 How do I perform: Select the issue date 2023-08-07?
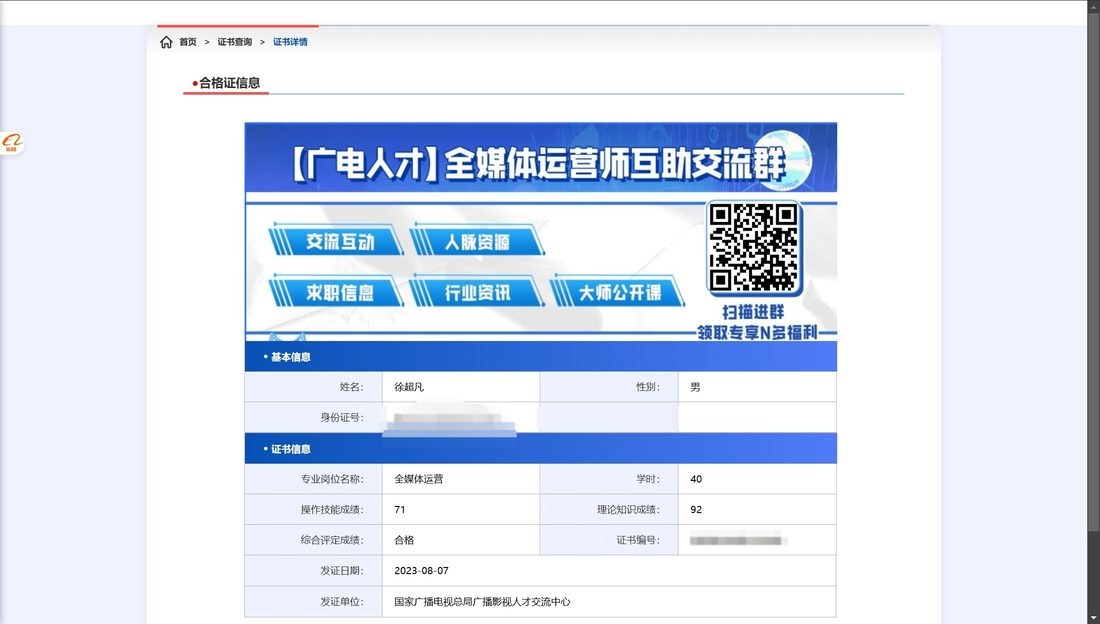click(x=421, y=571)
